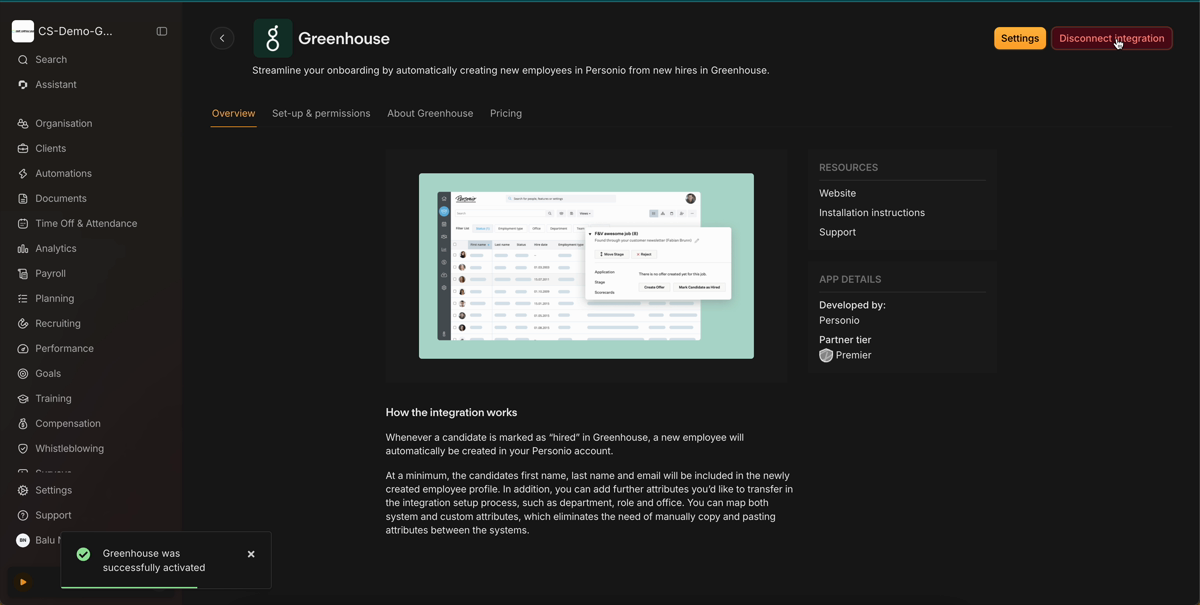Click the Support question mark icon
Viewport: 1200px width, 605px height.
pos(23,516)
